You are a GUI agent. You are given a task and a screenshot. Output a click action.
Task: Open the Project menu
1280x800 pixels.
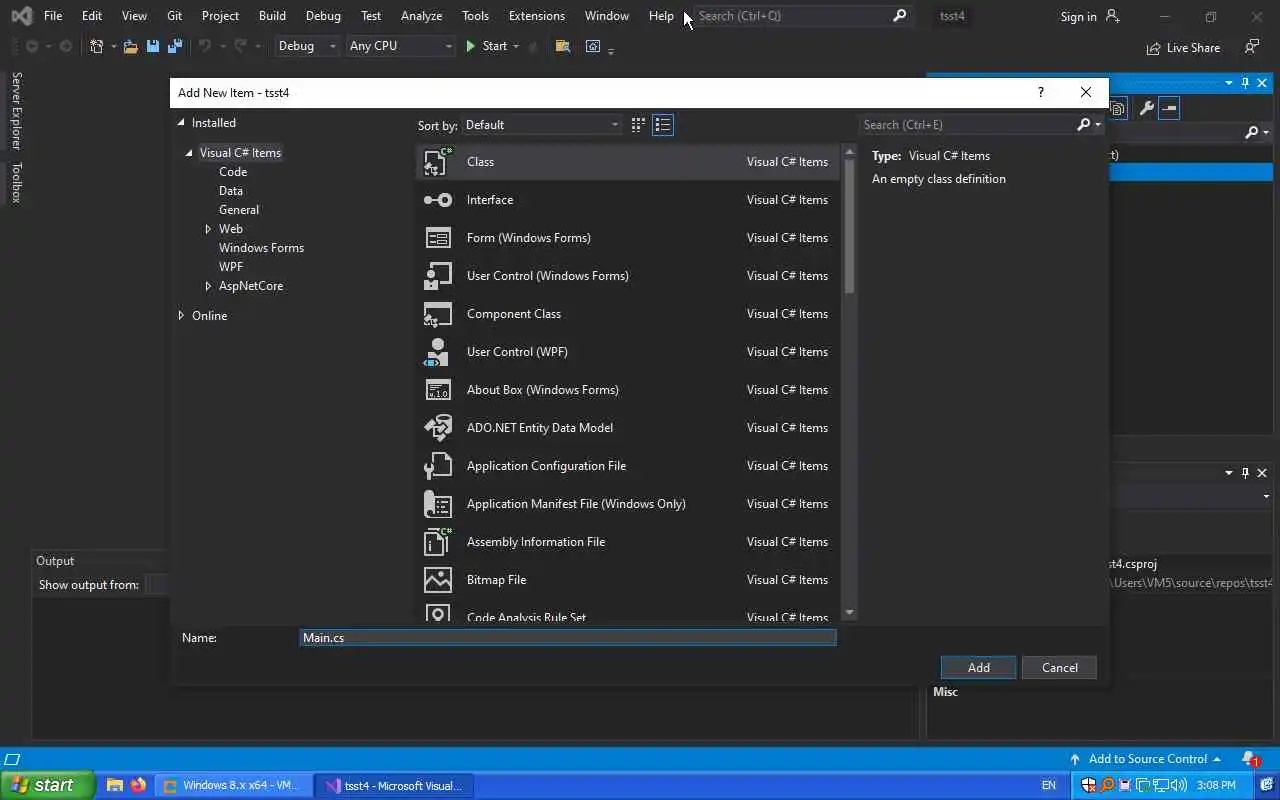(220, 16)
